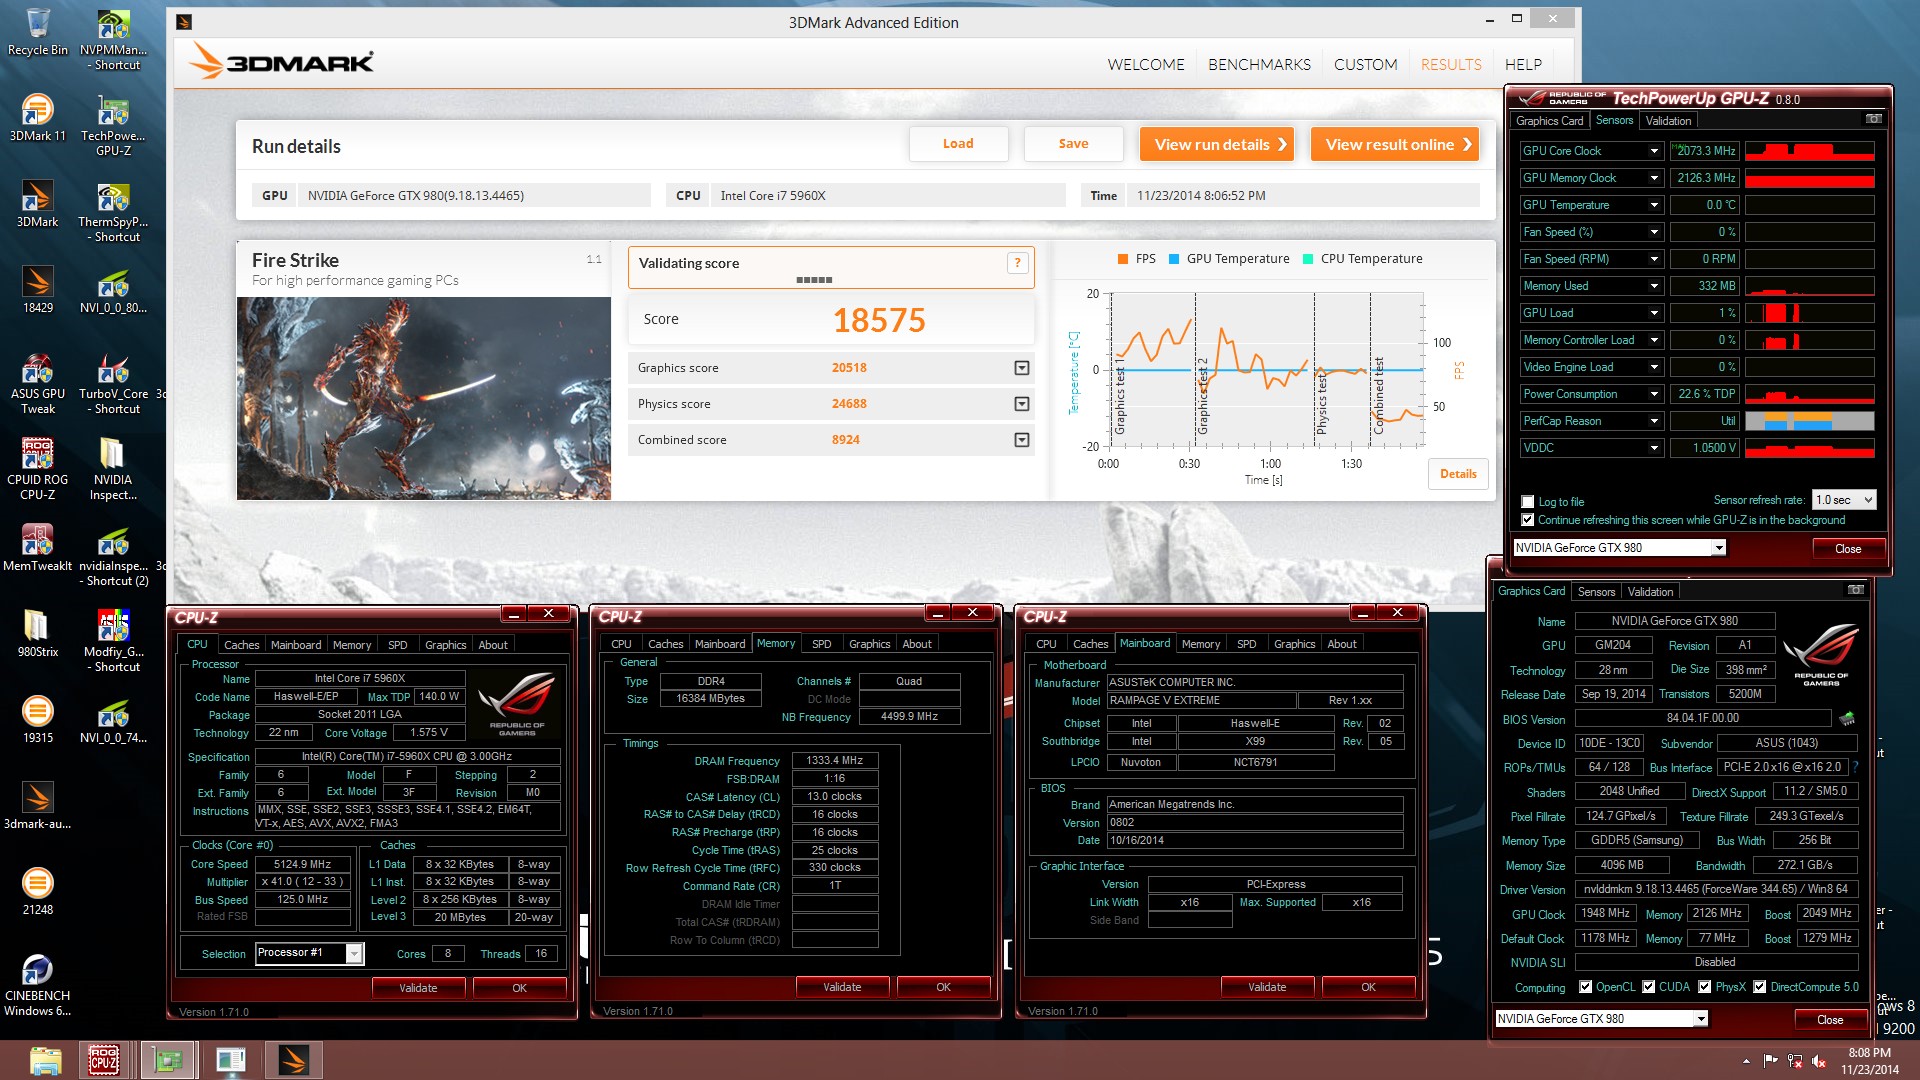Screen dimensions: 1920x1080
Task: Click the View result online button
Action: pos(1395,144)
